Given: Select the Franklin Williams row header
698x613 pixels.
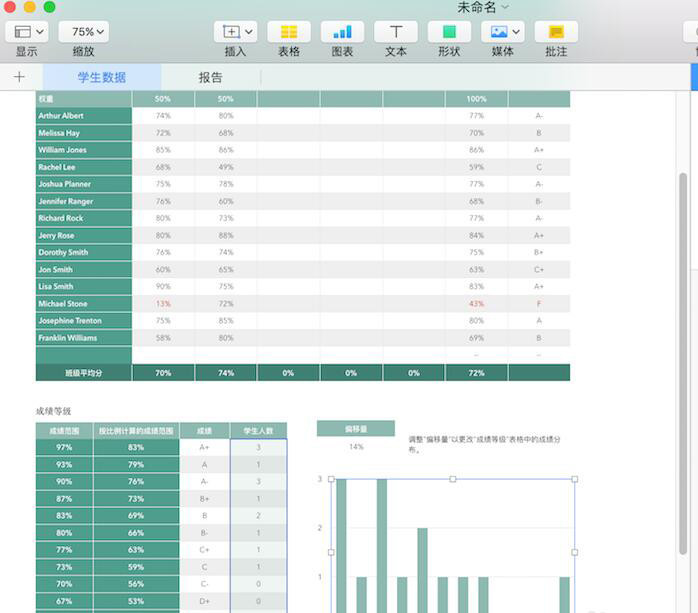Looking at the screenshot, I should pos(84,338).
